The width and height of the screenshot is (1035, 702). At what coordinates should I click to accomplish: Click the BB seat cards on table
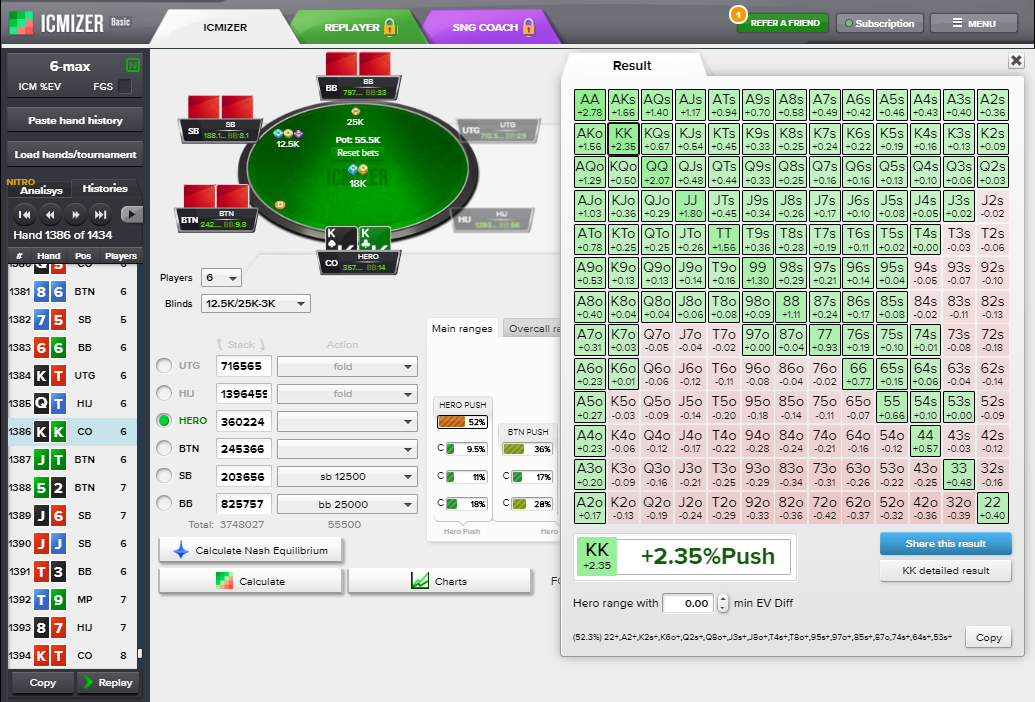tap(358, 65)
